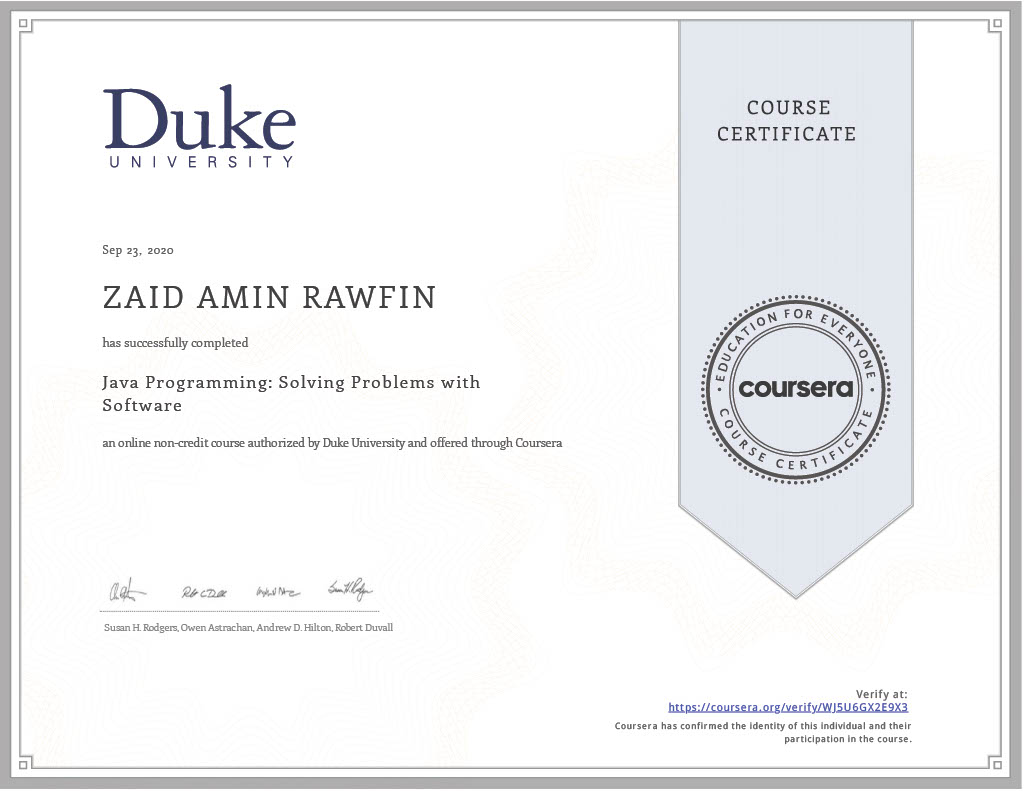Image resolution: width=1024 pixels, height=791 pixels.
Task: Click the Sep 23, 2020 date
Action: coord(137,250)
